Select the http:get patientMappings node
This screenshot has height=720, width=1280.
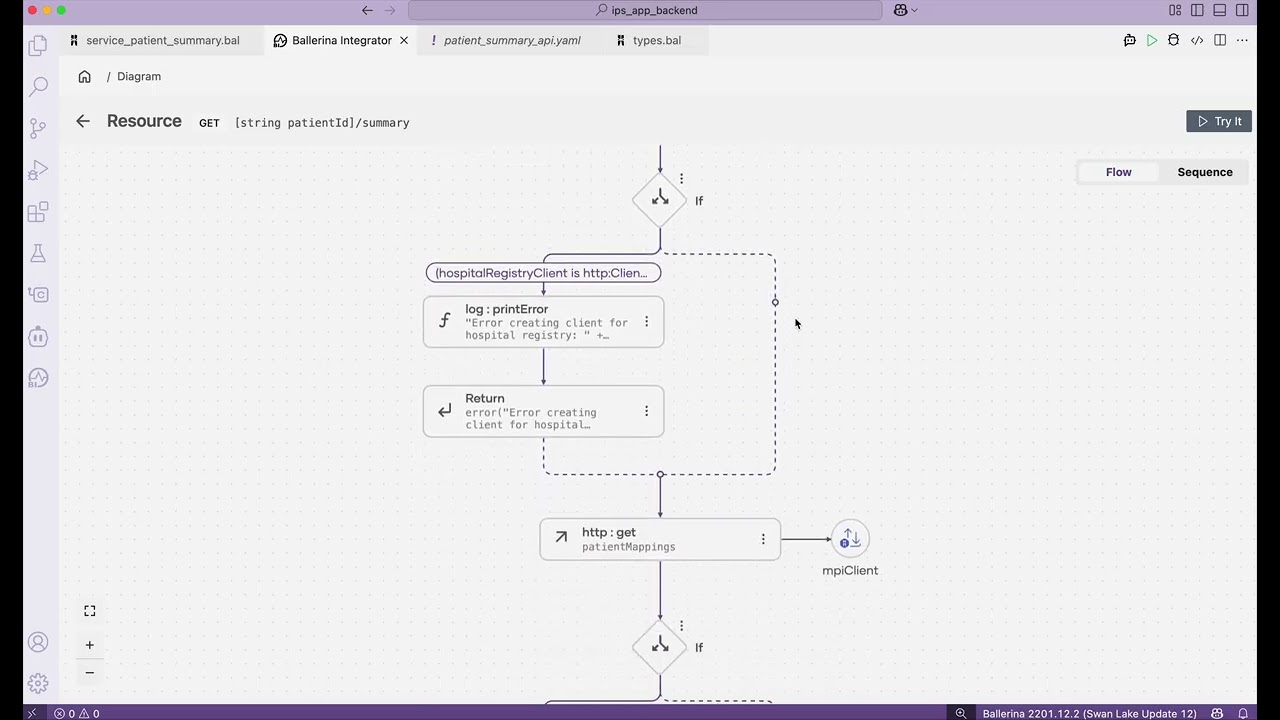point(660,539)
